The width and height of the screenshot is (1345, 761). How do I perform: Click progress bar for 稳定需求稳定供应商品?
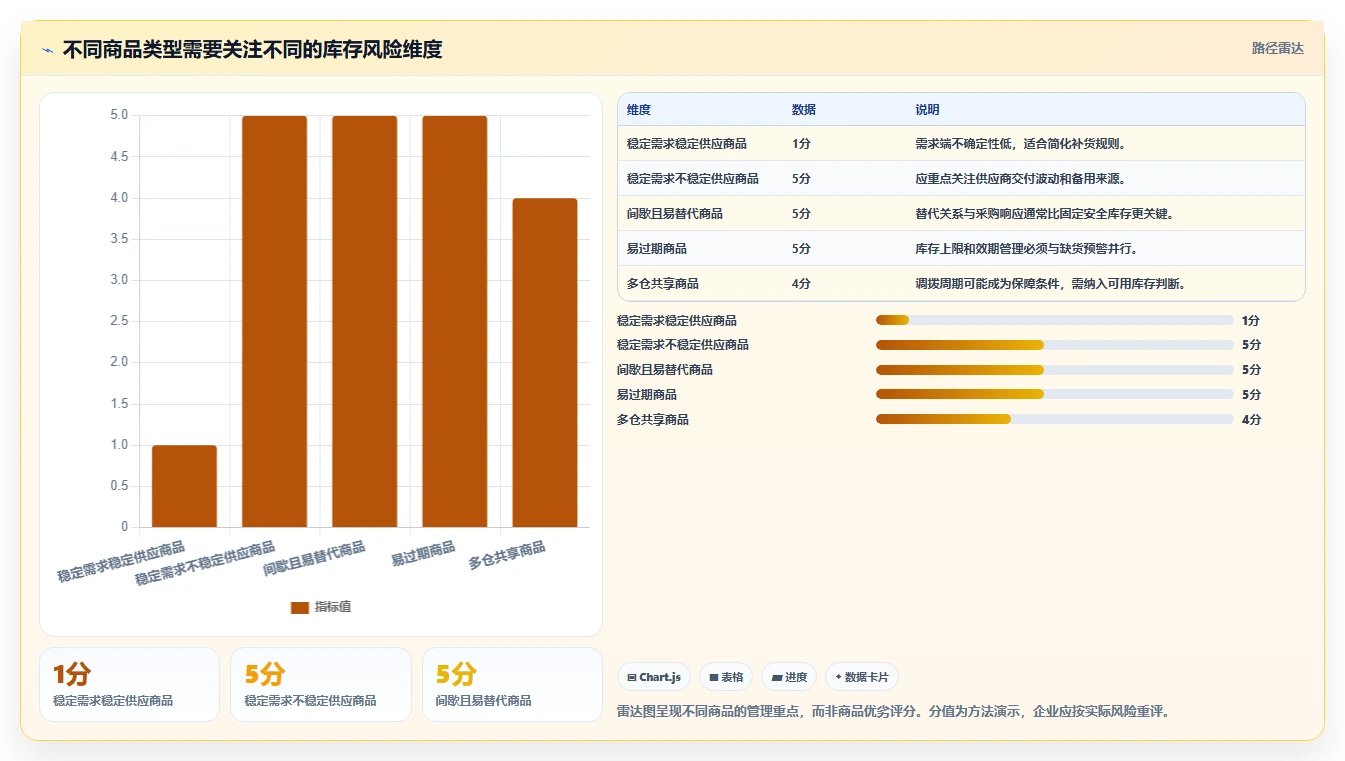pos(1054,320)
